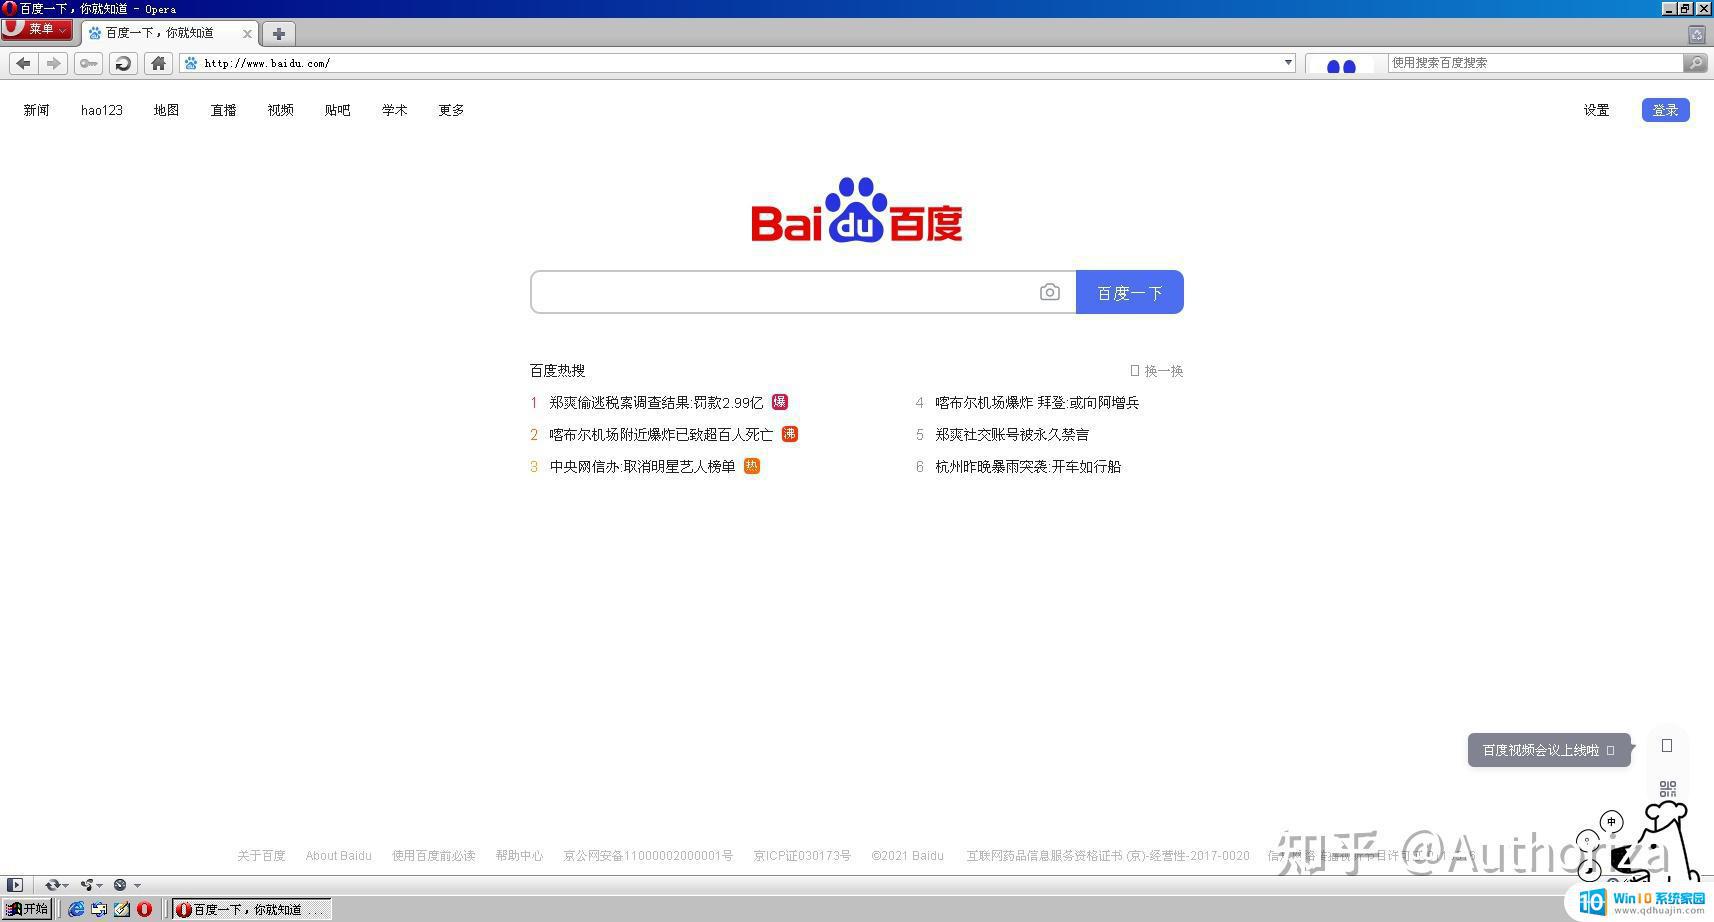Click the Windows 开始 start button
Image resolution: width=1714 pixels, height=922 pixels.
tap(27, 909)
